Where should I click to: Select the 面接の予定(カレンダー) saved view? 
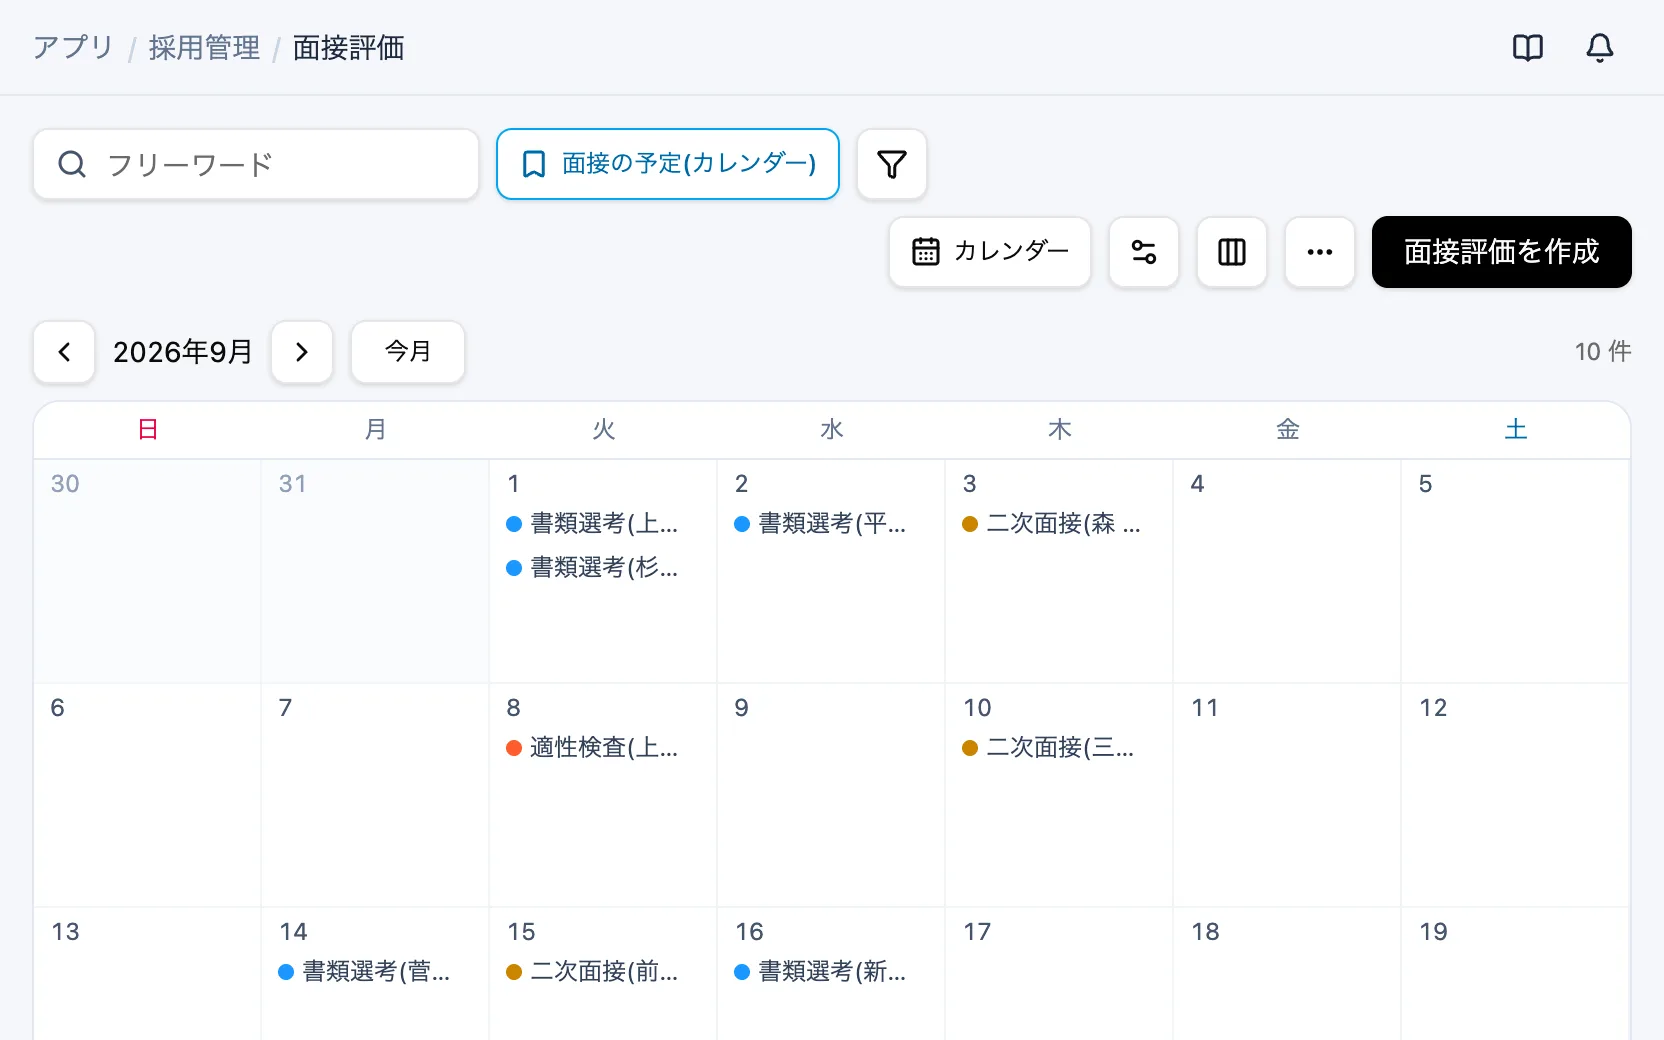click(x=668, y=164)
